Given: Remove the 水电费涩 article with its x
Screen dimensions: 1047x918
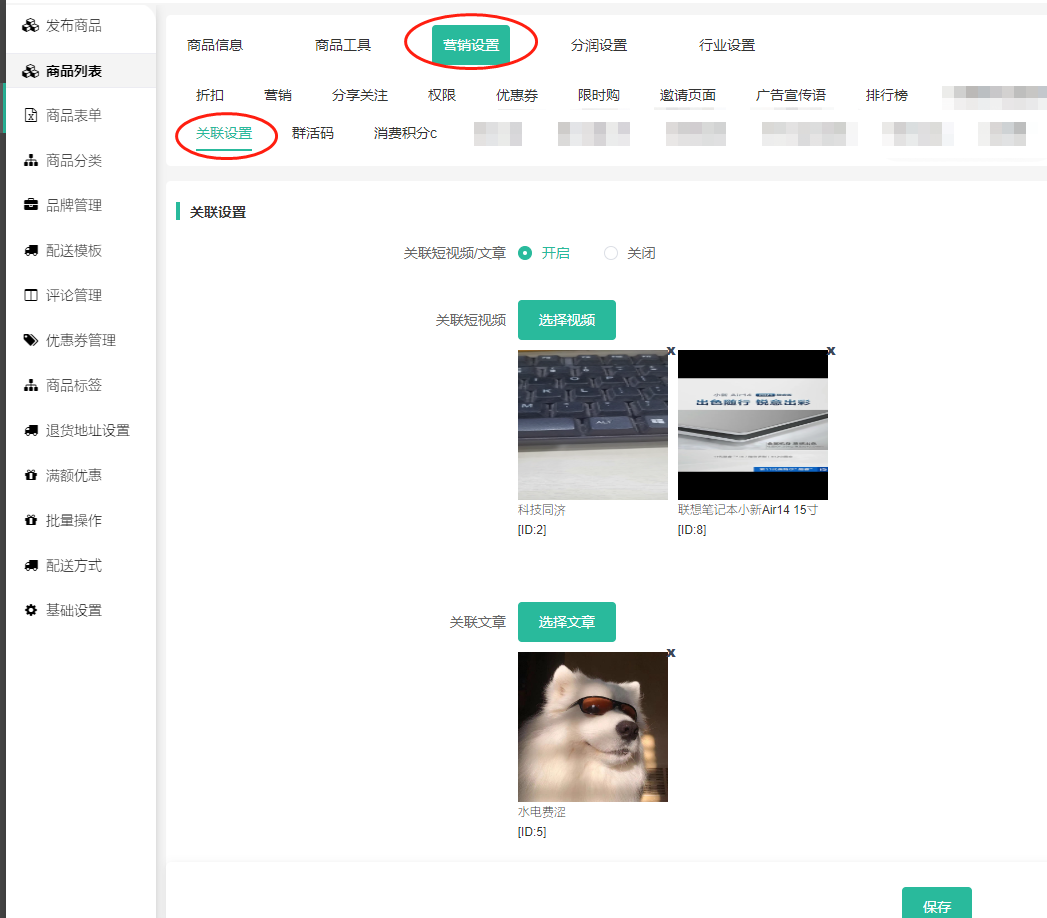Looking at the screenshot, I should coord(671,652).
